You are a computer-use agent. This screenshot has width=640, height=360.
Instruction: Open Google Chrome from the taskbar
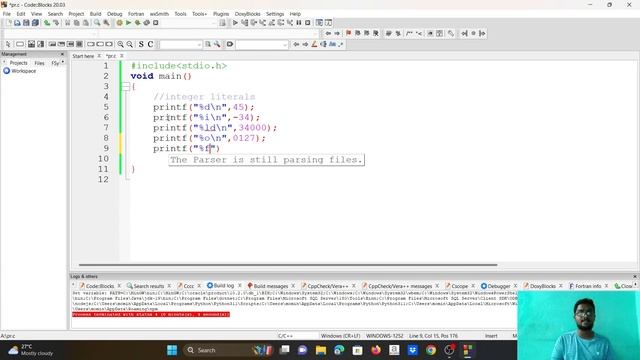(x=431, y=350)
